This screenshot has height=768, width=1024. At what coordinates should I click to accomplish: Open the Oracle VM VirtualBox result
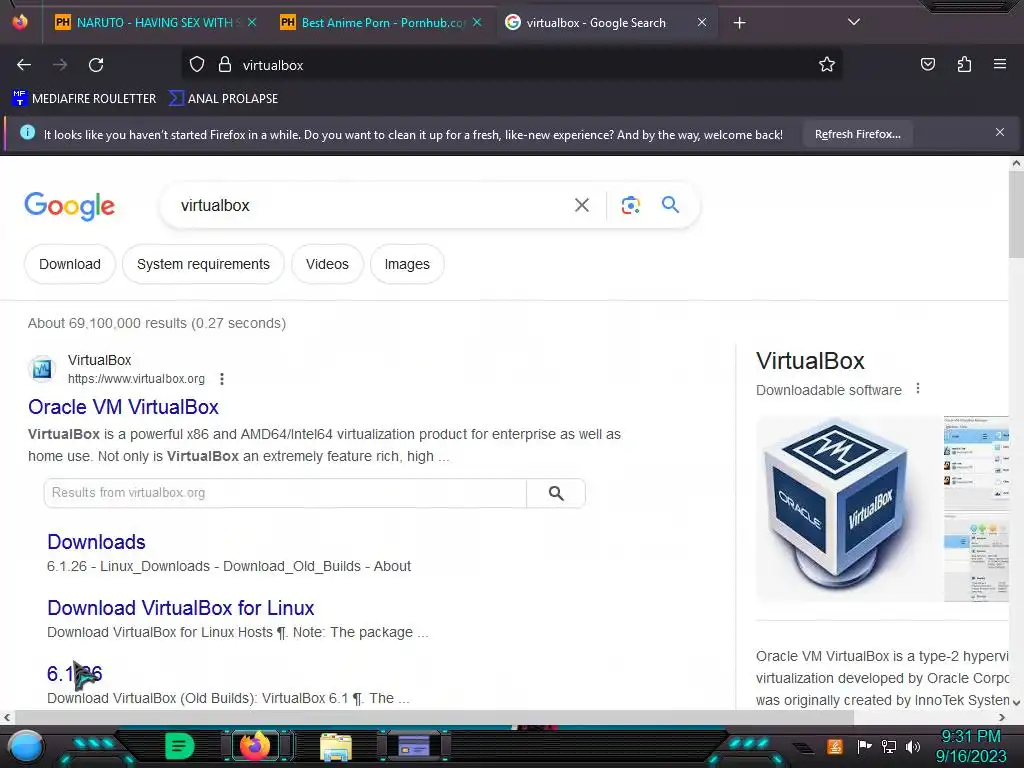coord(123,407)
